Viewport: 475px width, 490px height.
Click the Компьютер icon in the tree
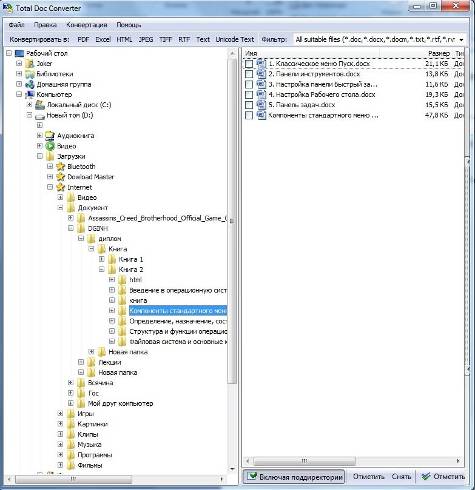(x=30, y=94)
